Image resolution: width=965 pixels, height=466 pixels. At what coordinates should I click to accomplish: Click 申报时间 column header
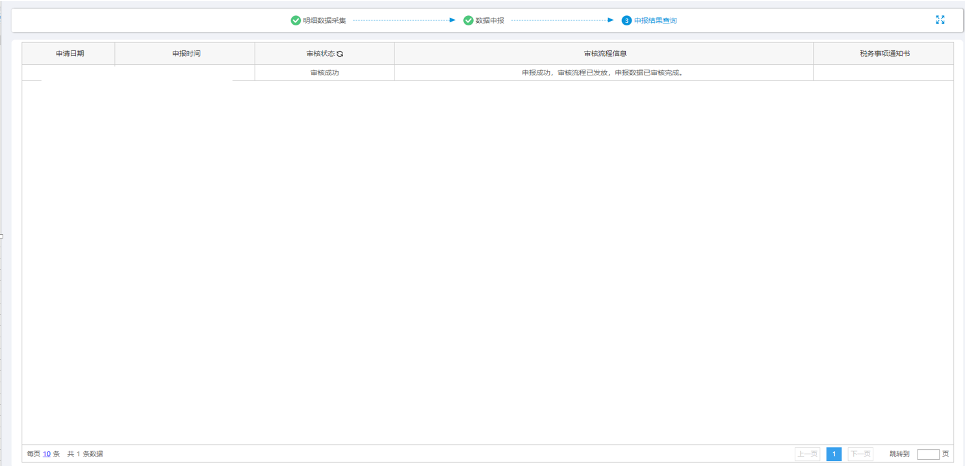(x=186, y=53)
